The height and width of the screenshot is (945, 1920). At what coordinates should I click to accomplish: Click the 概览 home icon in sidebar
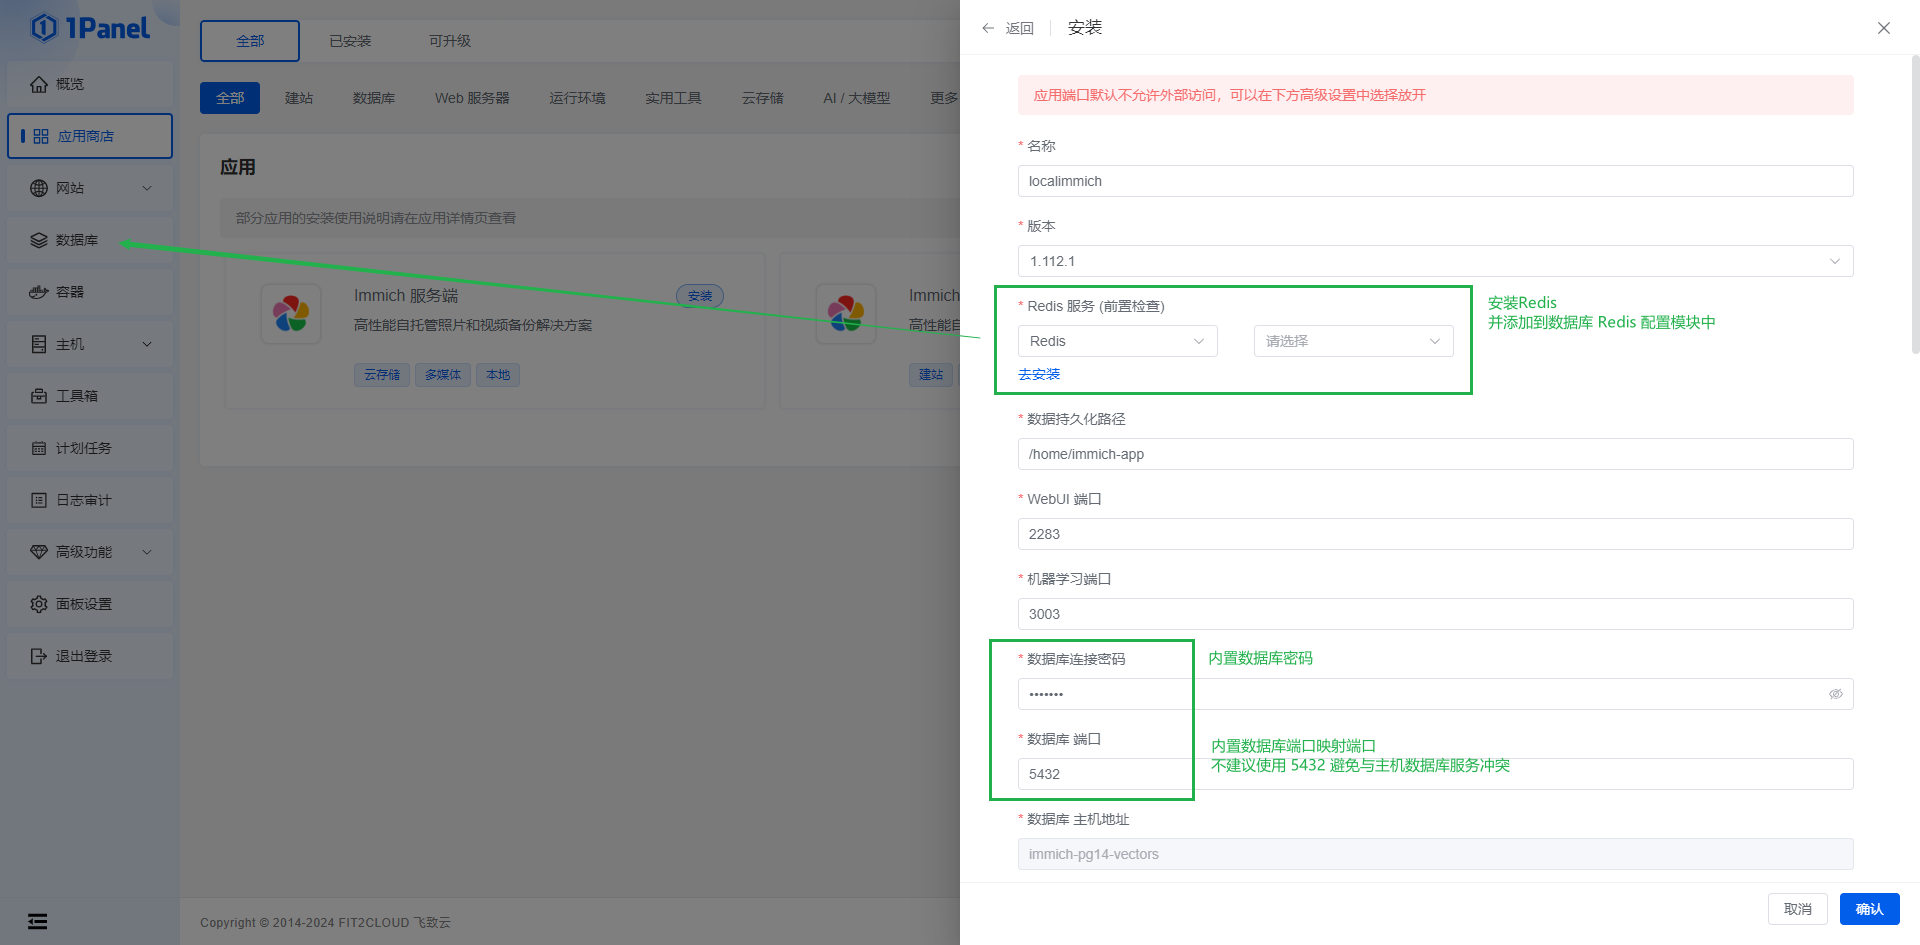coord(39,84)
